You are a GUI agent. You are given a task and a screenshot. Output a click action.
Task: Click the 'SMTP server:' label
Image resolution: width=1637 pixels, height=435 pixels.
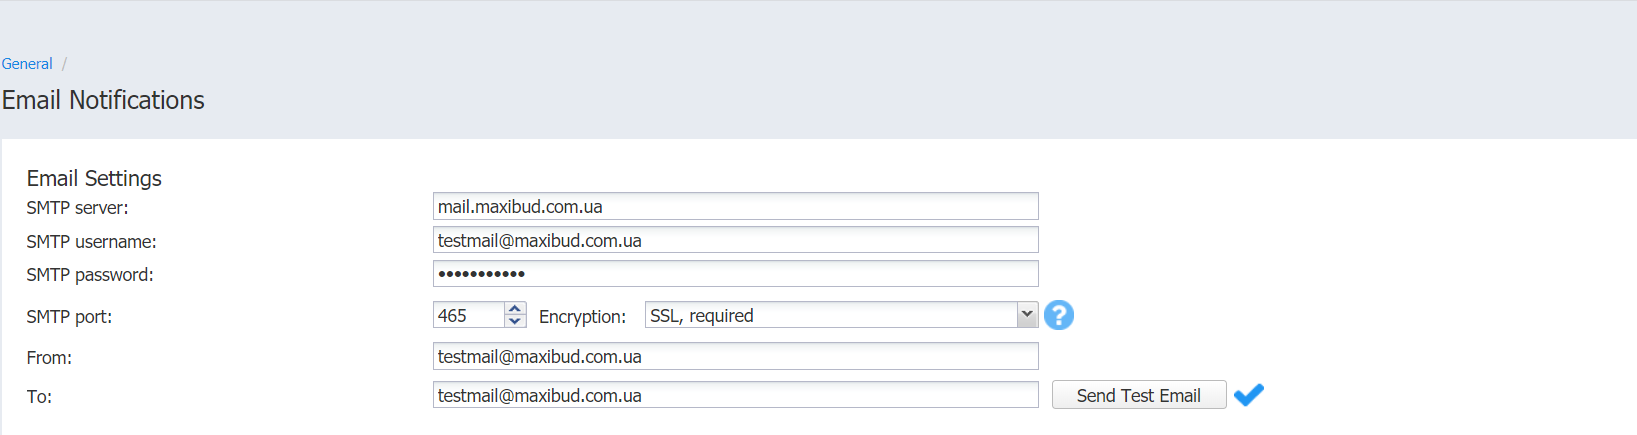click(78, 208)
